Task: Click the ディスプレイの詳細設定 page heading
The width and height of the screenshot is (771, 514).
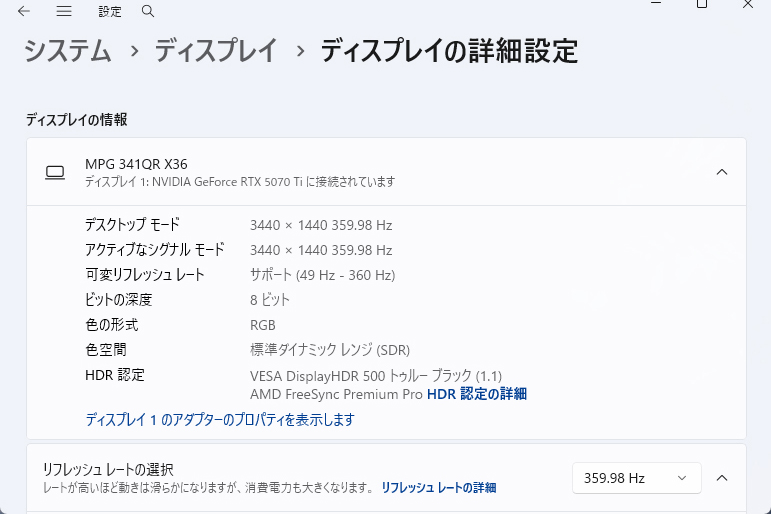Action: click(449, 51)
